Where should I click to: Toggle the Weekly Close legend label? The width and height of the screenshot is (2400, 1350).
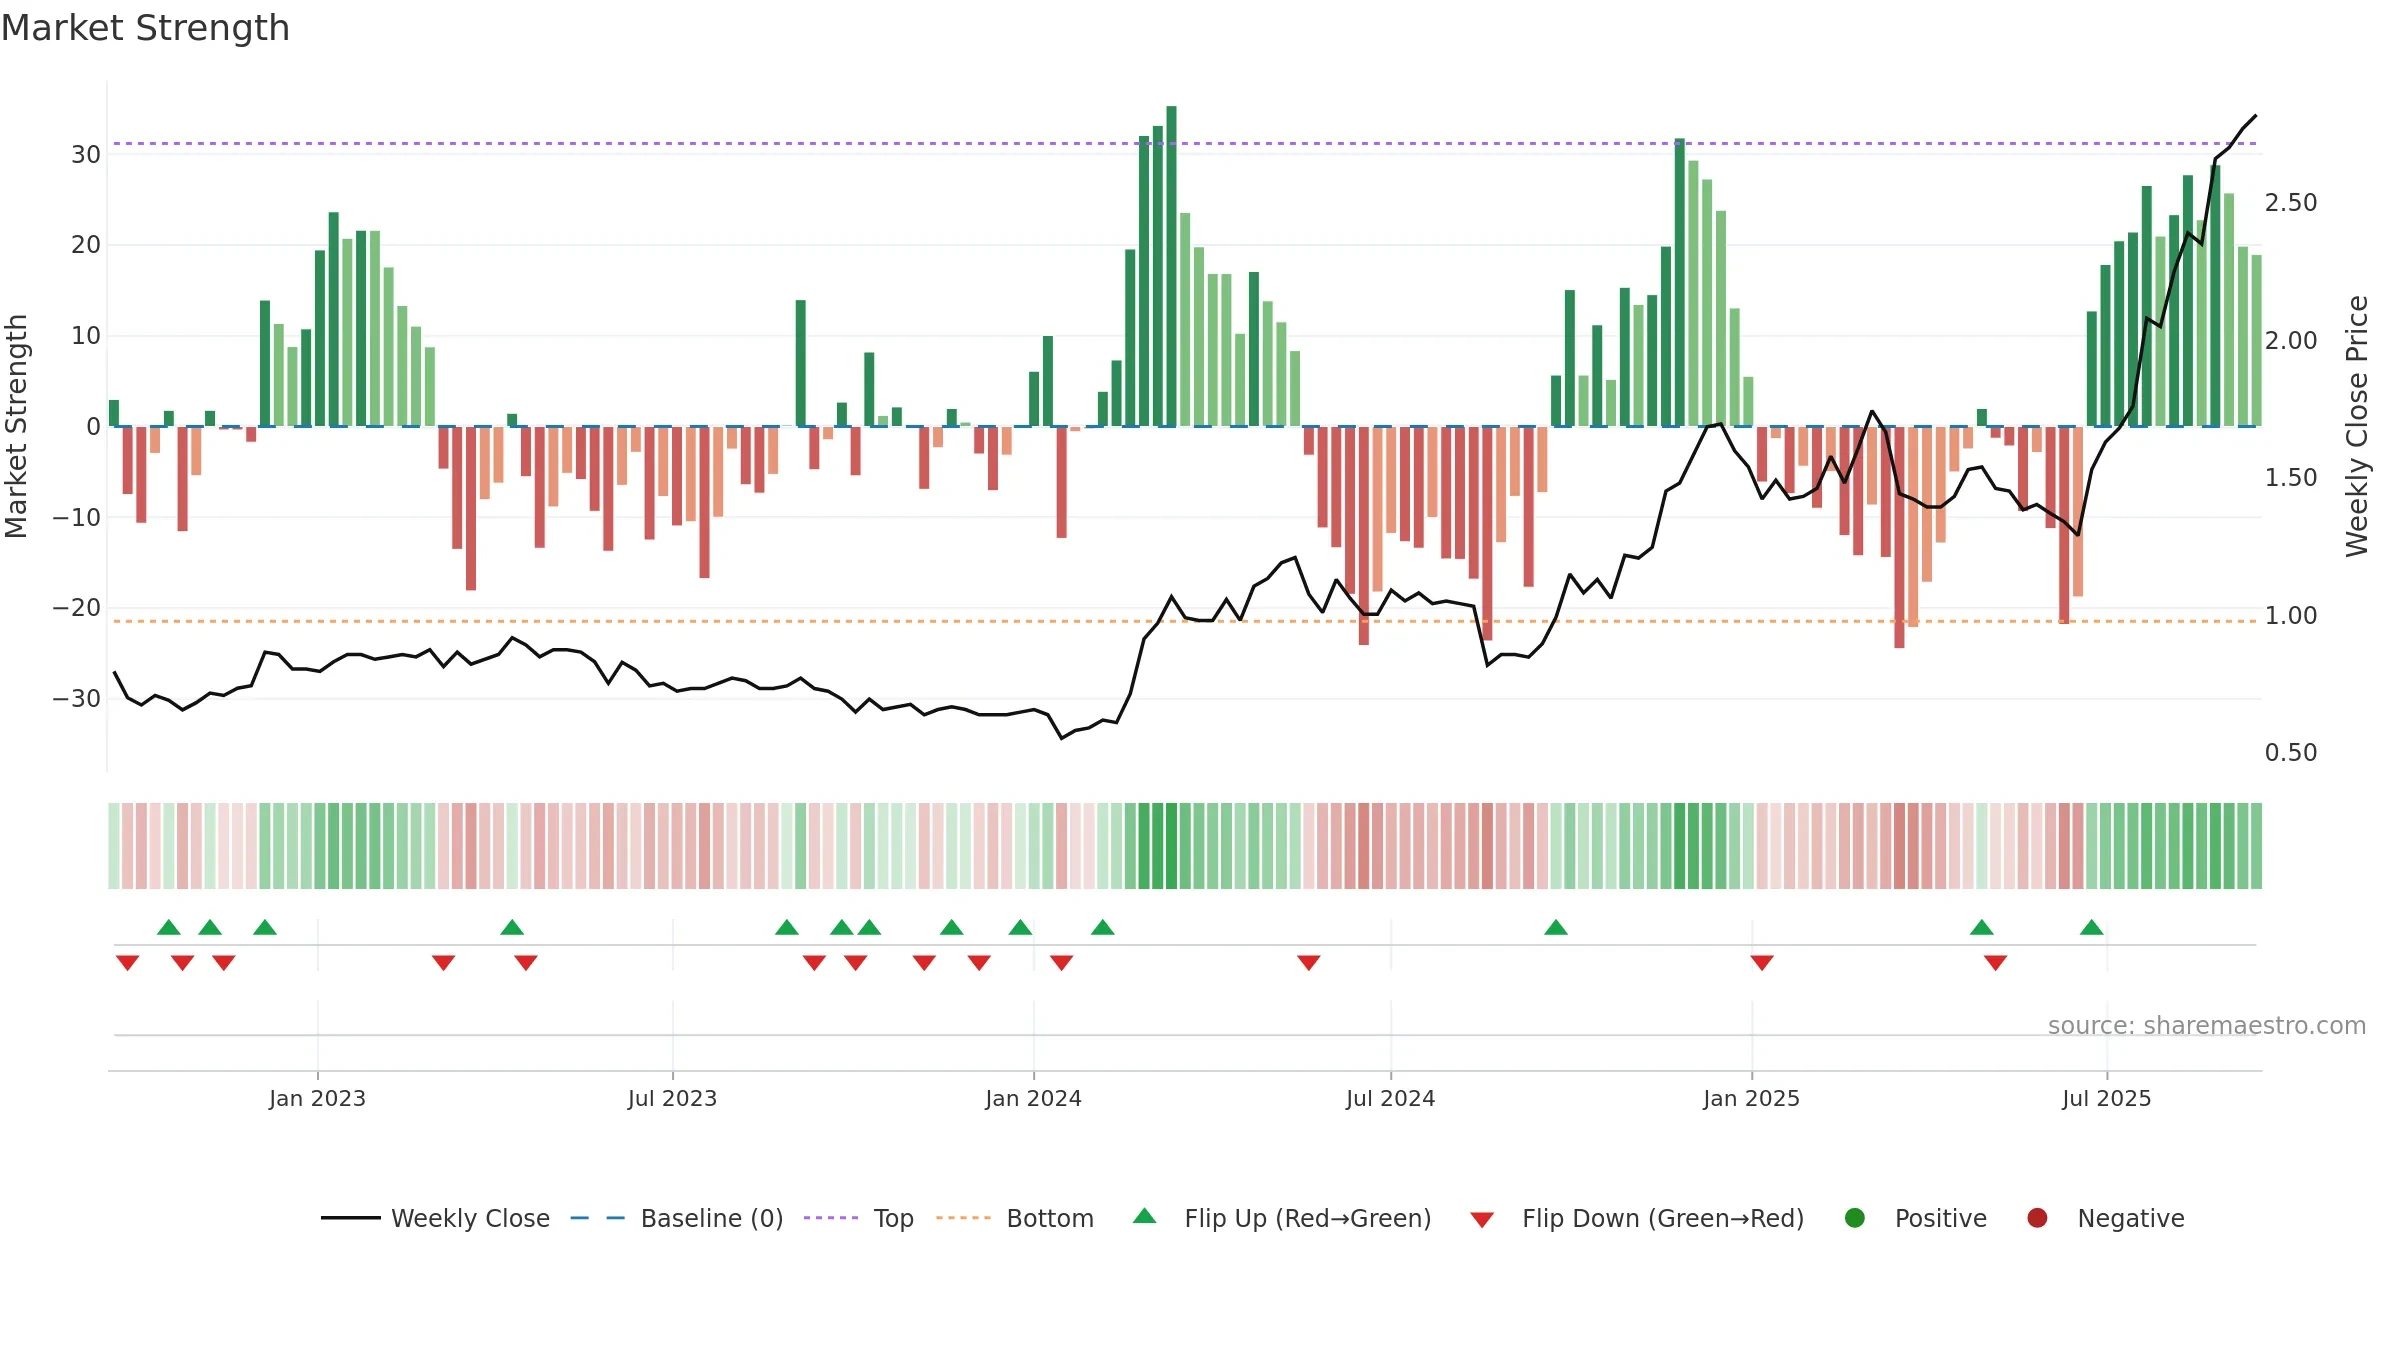(x=470, y=1218)
